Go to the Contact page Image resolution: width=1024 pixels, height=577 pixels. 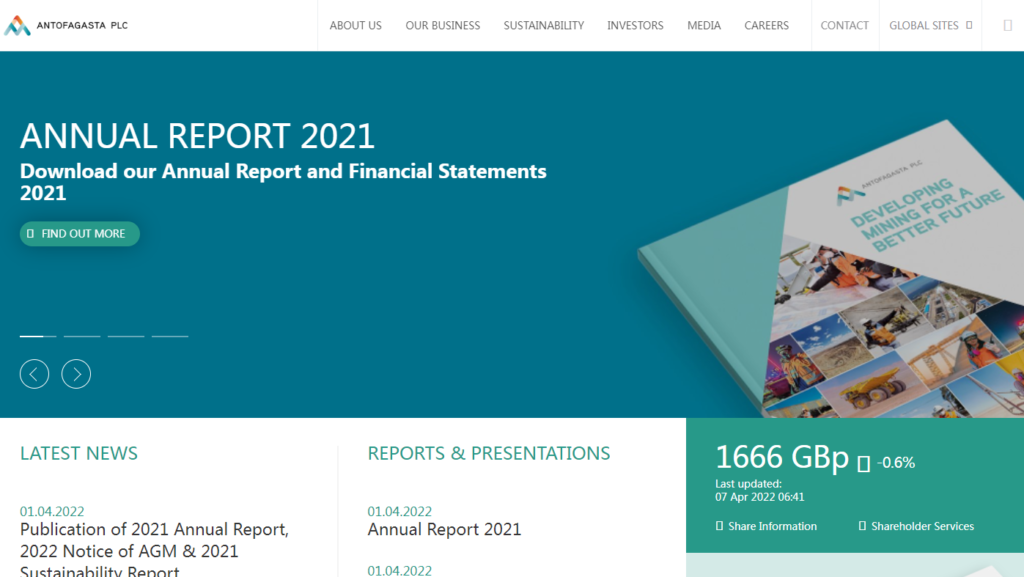[x=844, y=25]
